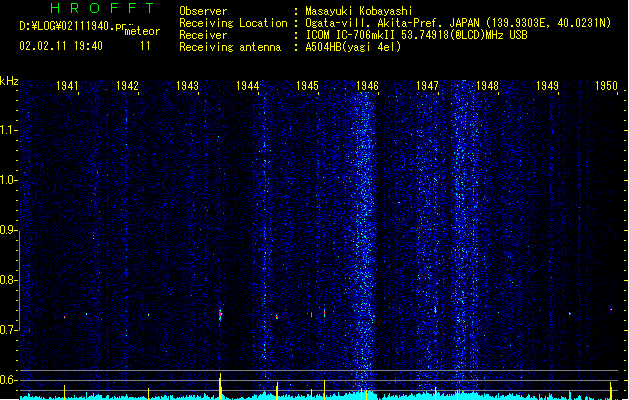Viewport: 629px width, 400px height.
Task: Click the green 'meteor' label
Action: point(142,31)
